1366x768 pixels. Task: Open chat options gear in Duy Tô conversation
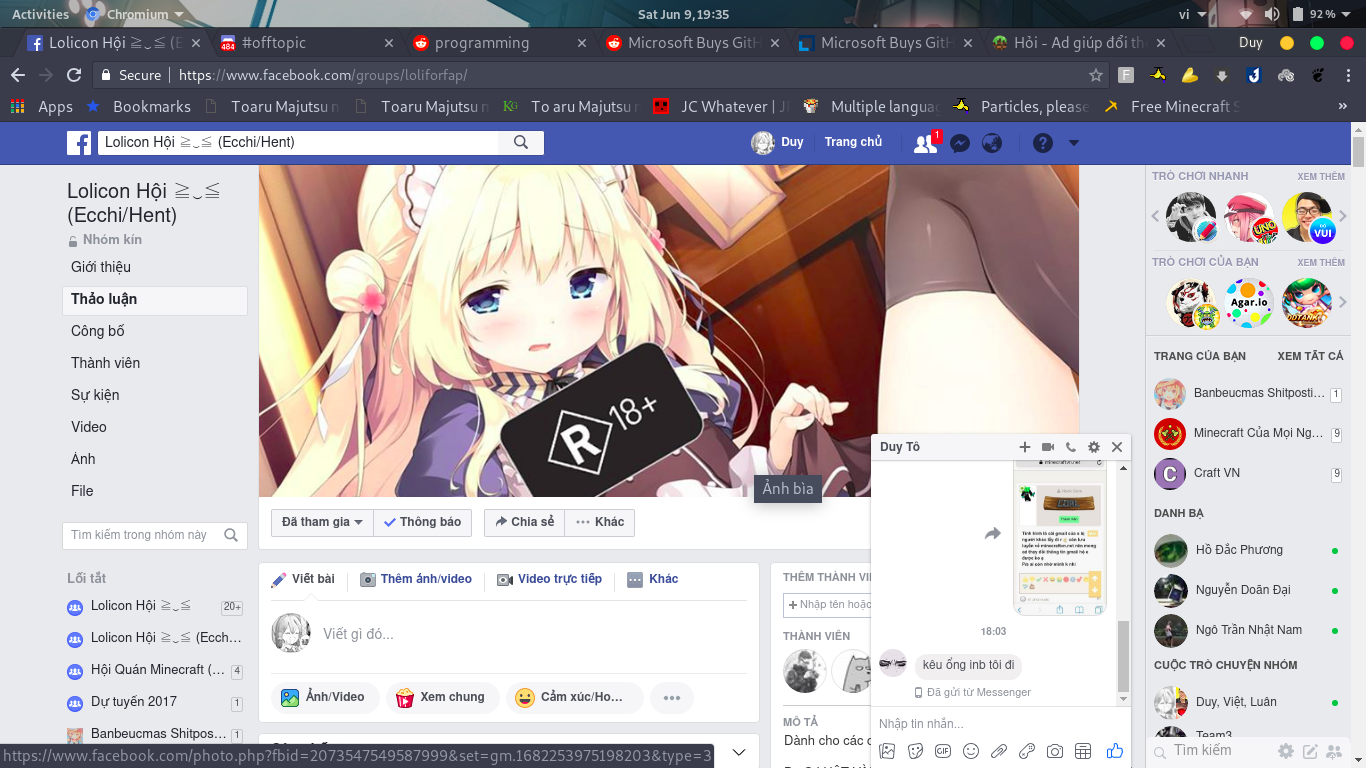click(1093, 447)
